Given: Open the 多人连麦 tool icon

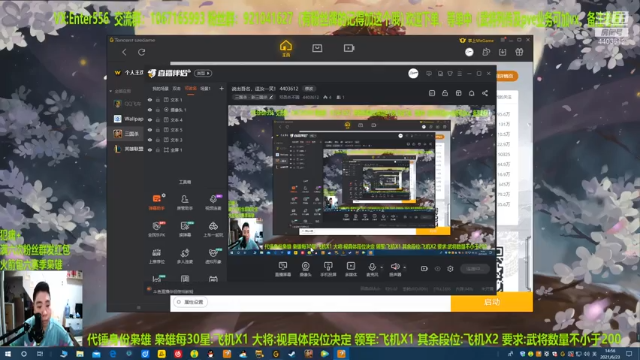Looking at the screenshot, I should pos(185,256).
